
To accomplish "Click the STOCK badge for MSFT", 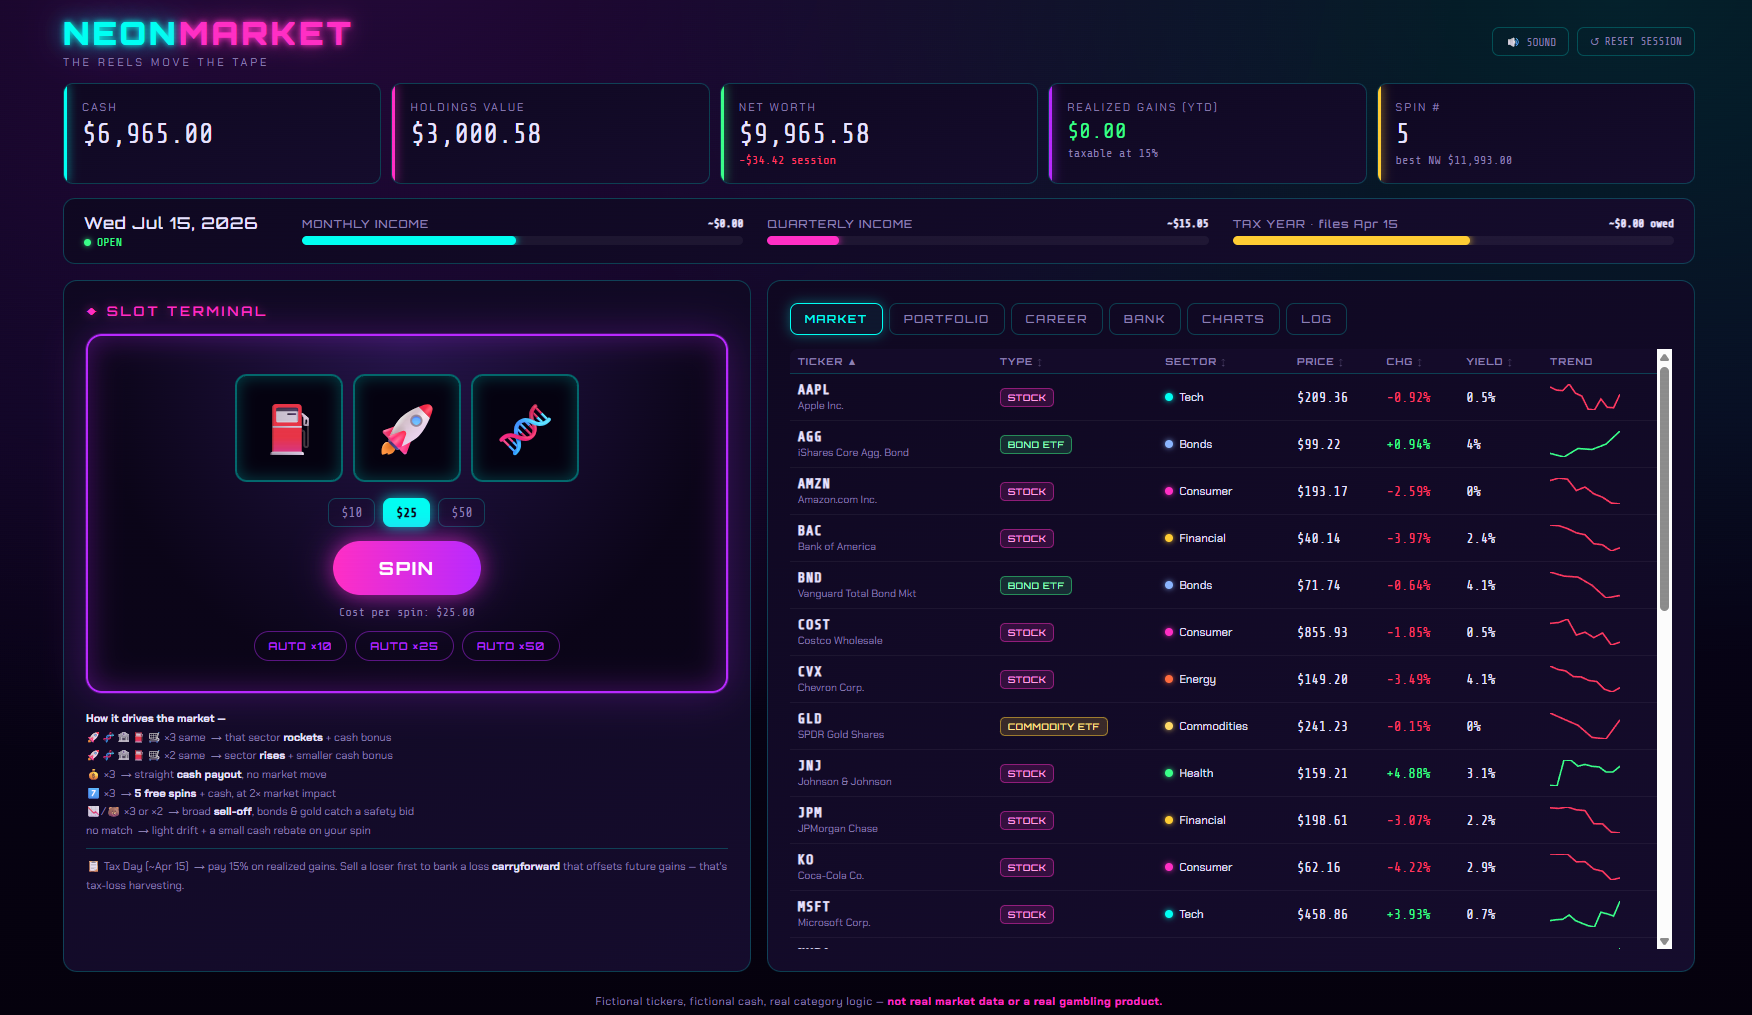I will [x=1027, y=914].
